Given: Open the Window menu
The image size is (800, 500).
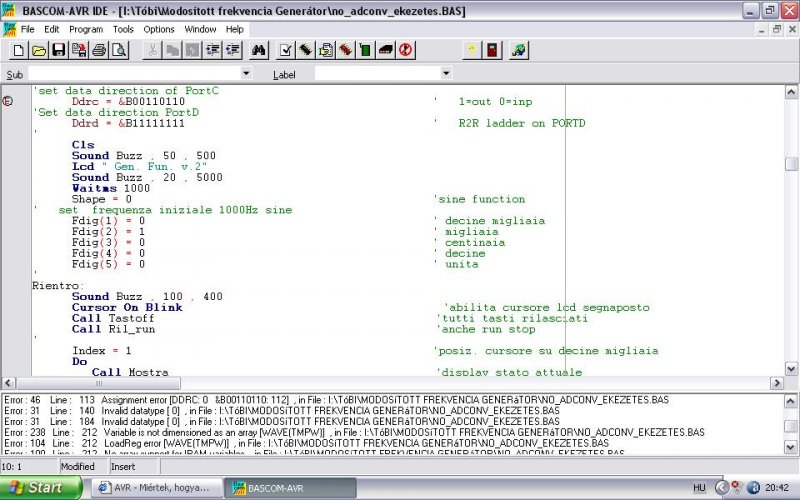Looking at the screenshot, I should pos(200,29).
